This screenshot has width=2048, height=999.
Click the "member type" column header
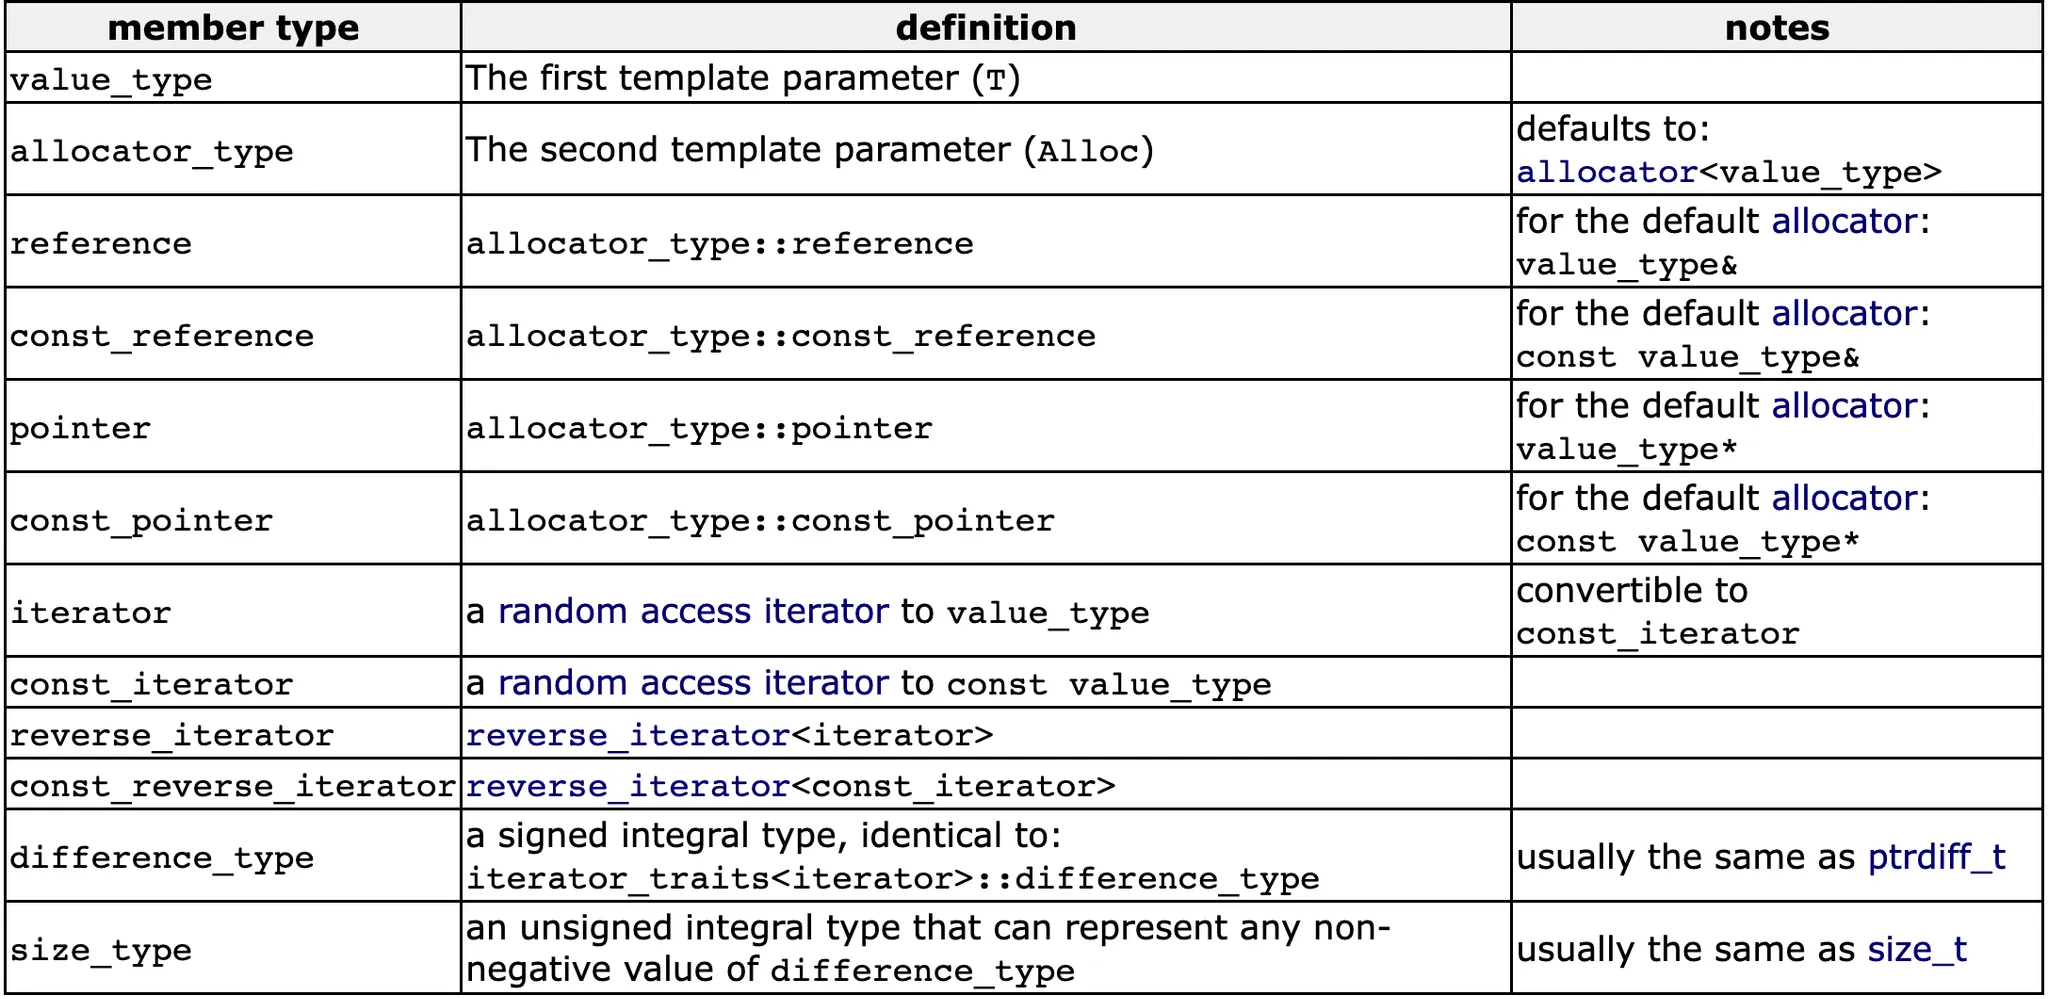tap(233, 28)
